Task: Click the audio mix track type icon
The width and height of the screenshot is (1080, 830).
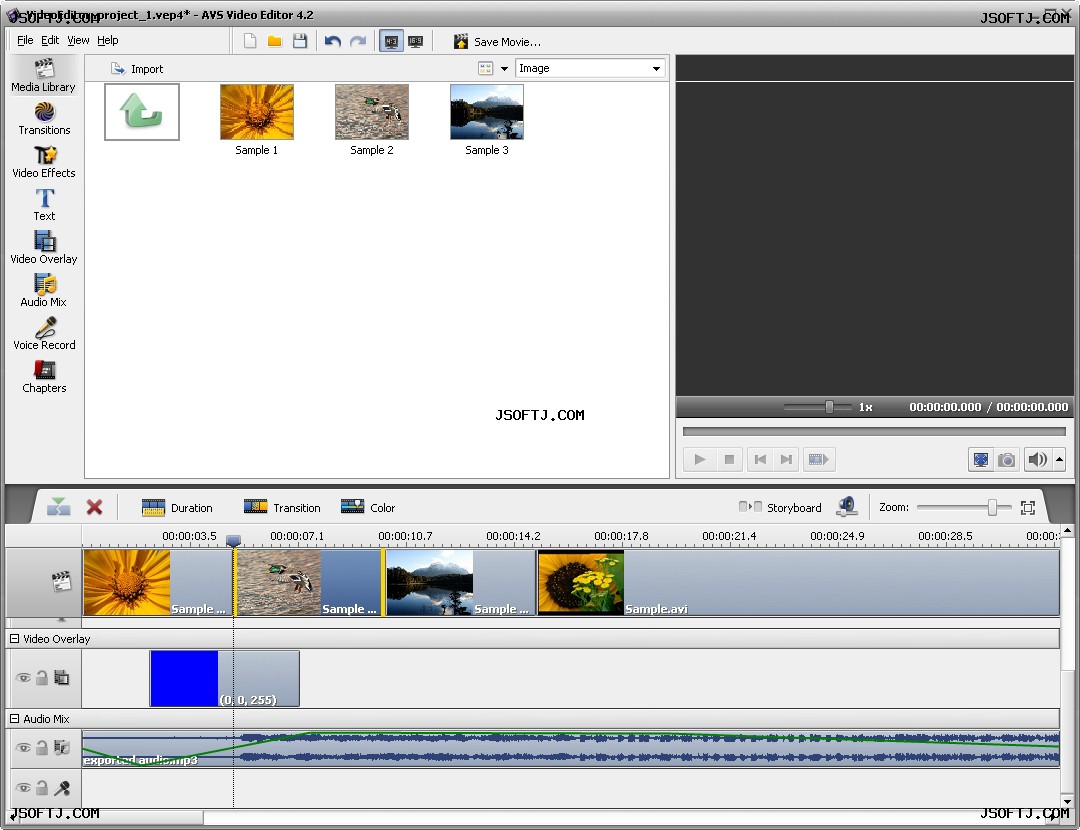Action: [62, 747]
